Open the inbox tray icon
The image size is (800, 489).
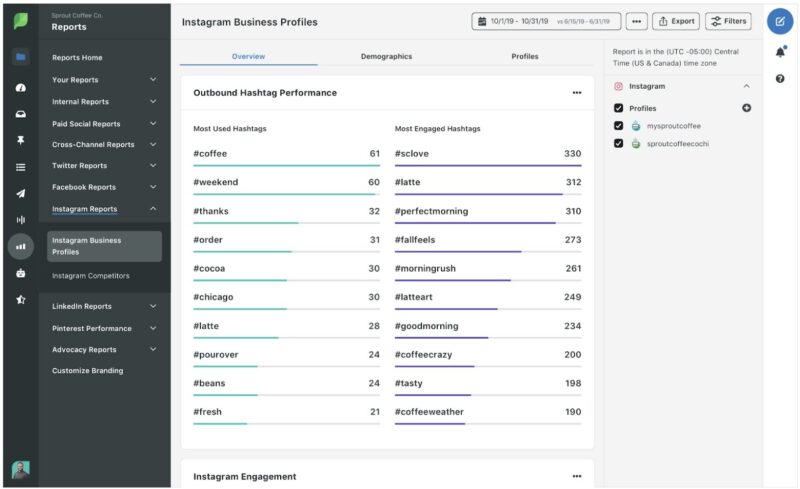(21, 114)
